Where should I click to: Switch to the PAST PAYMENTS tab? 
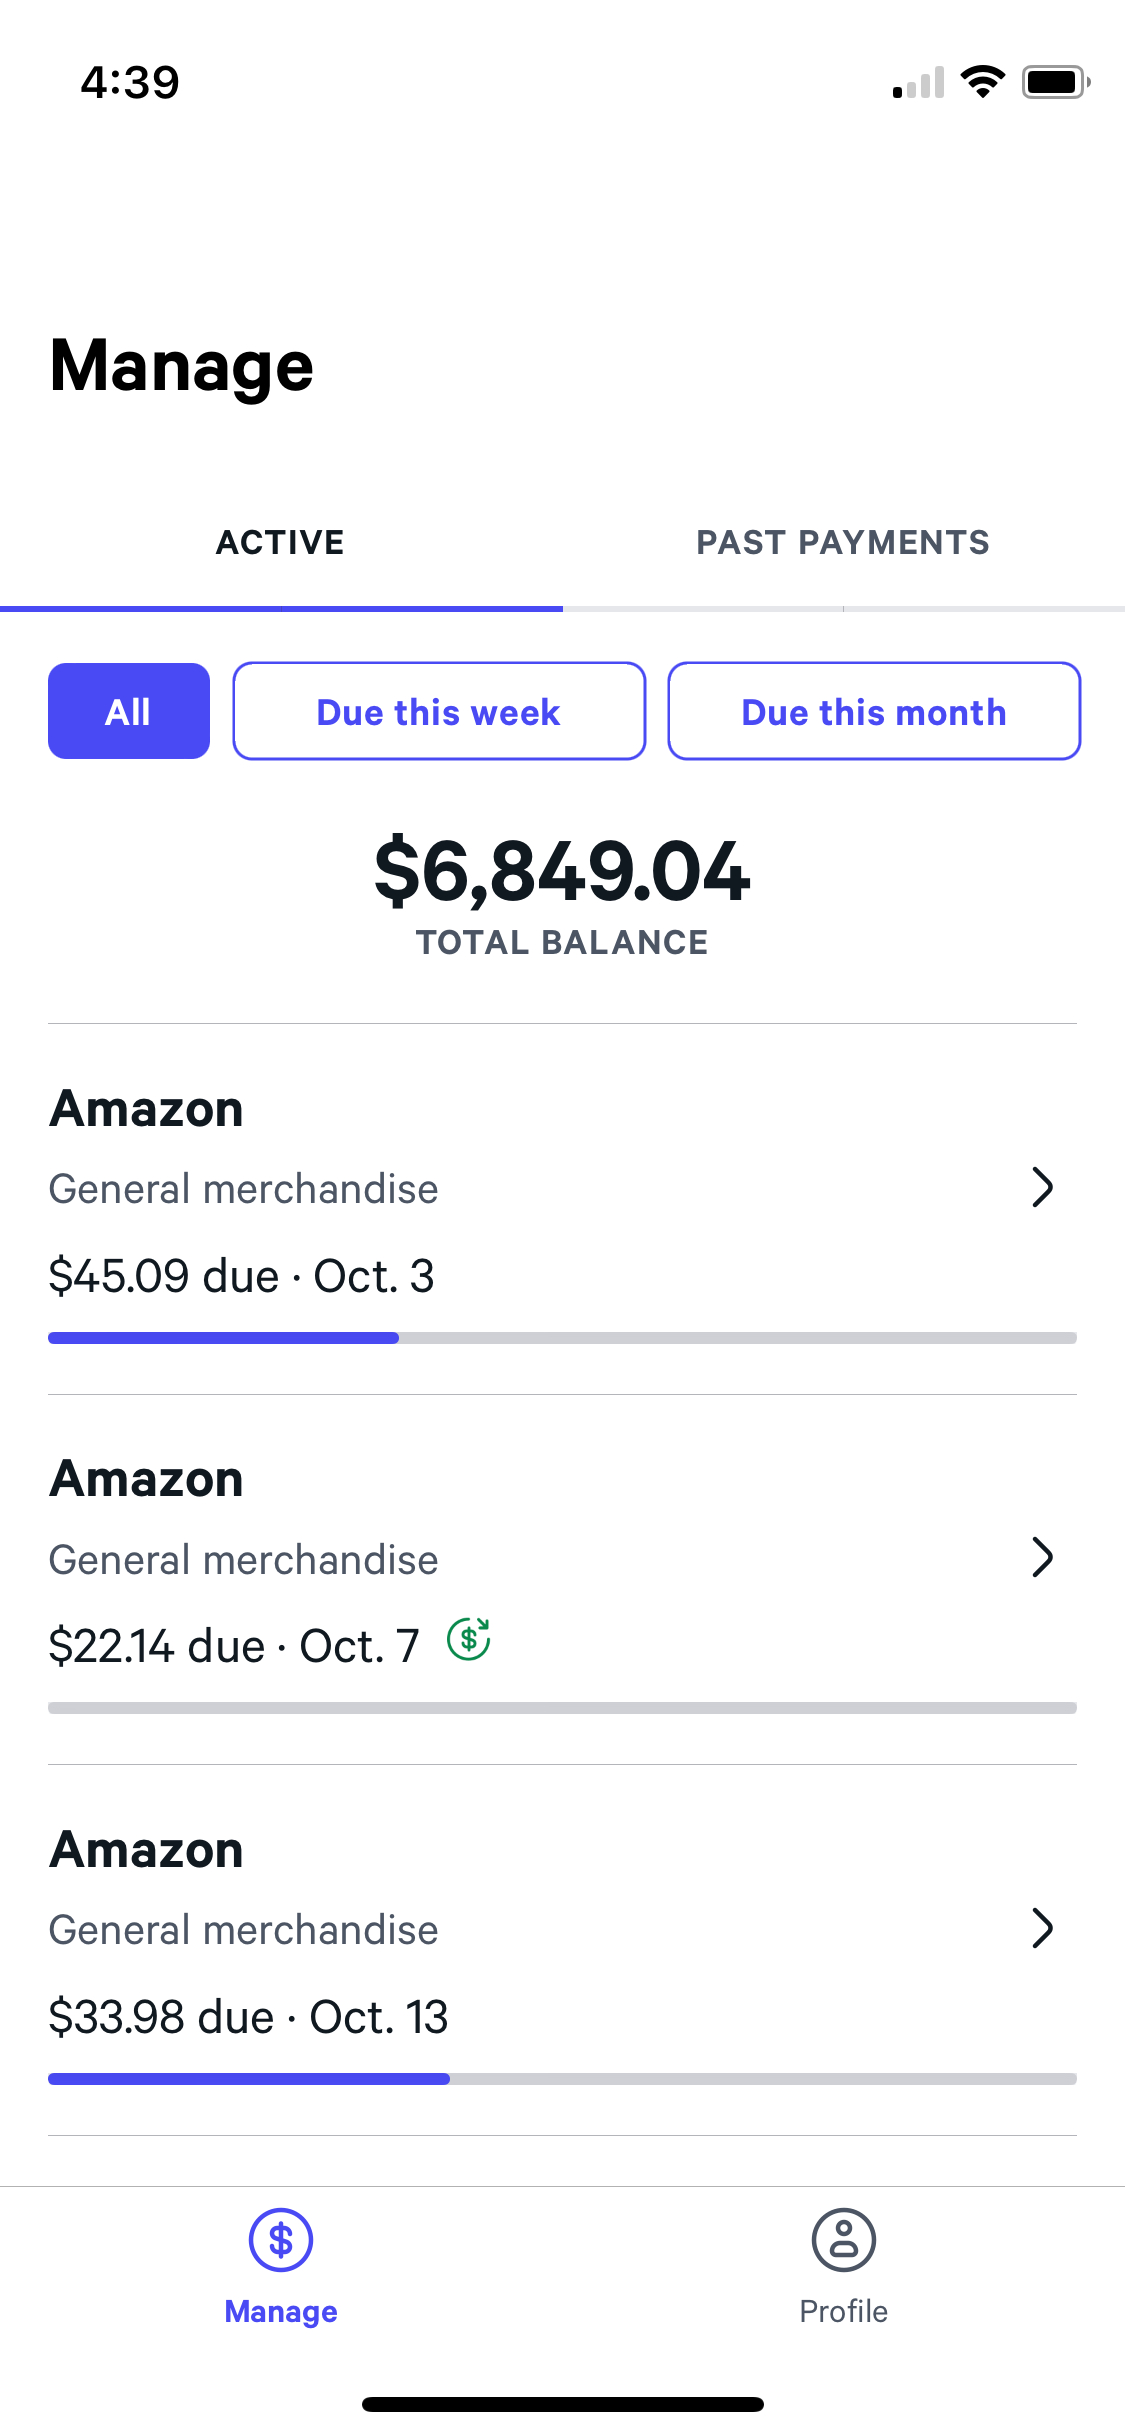point(843,542)
